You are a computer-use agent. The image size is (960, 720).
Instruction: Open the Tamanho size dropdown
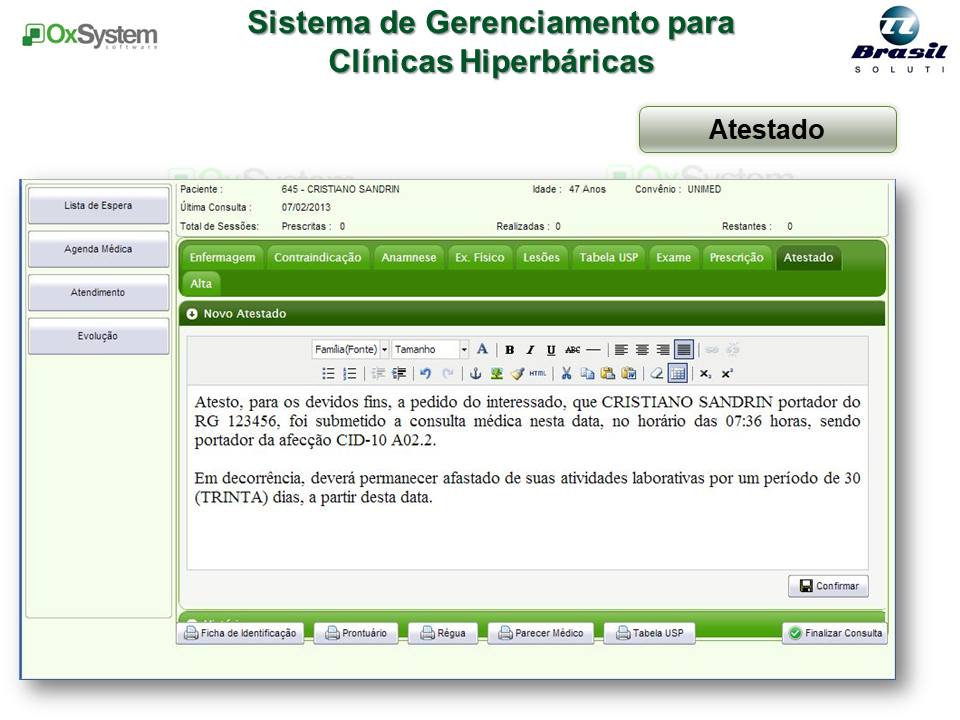pos(430,349)
